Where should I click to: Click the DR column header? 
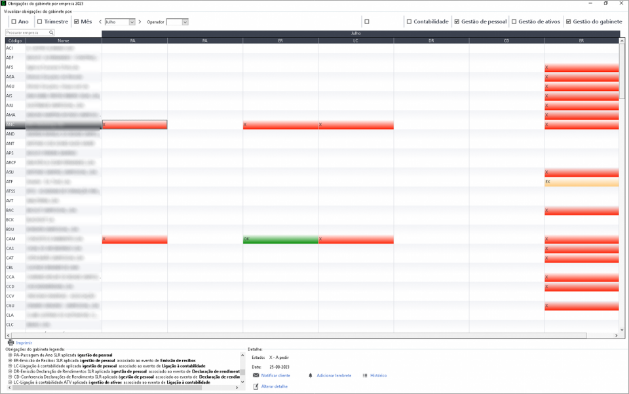coord(431,41)
